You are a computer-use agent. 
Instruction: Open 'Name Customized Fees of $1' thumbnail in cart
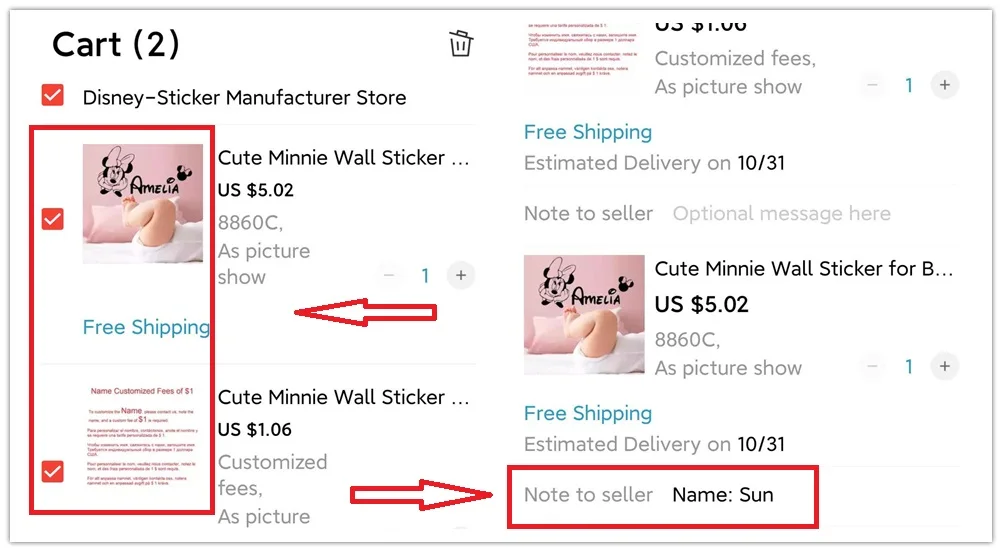click(142, 440)
